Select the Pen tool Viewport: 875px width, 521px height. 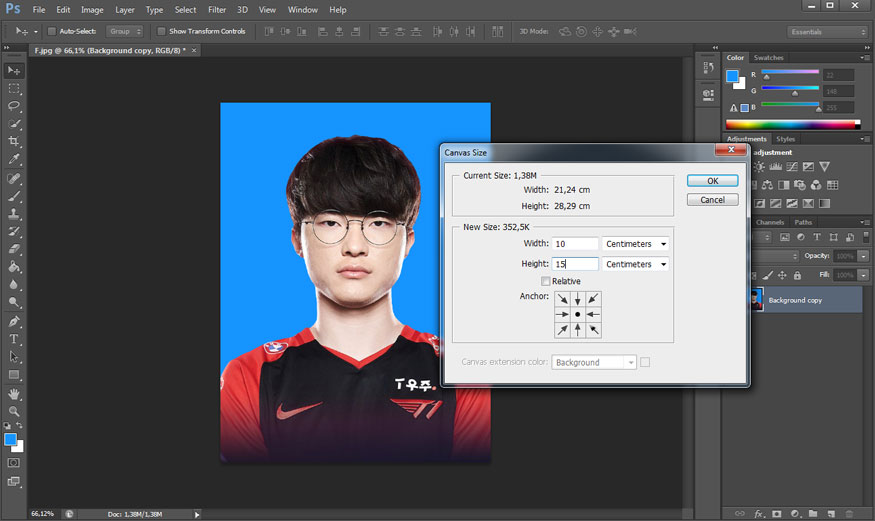(x=14, y=321)
